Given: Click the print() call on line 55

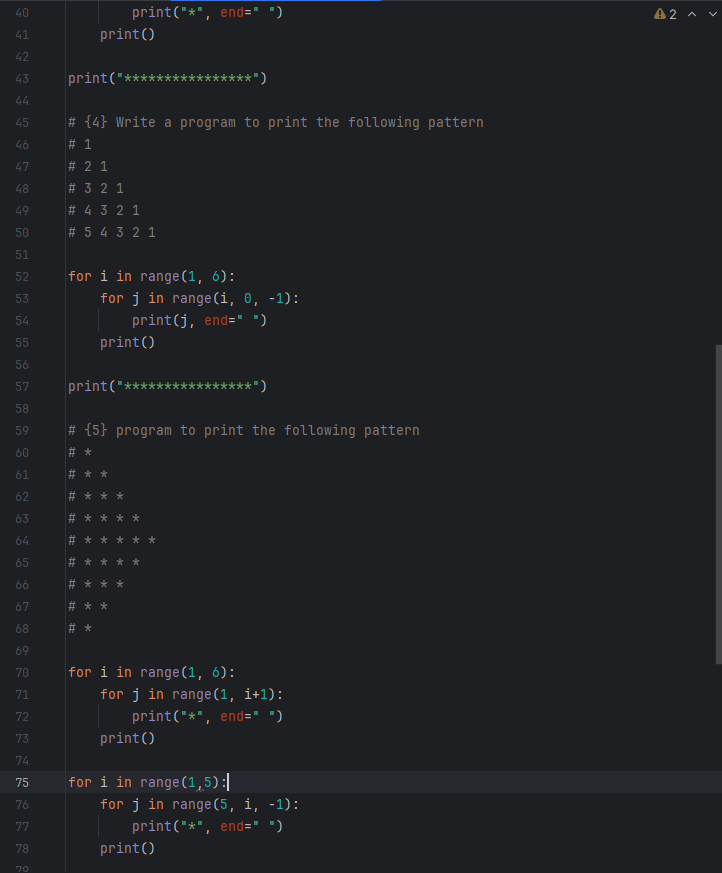Looking at the screenshot, I should (127, 342).
